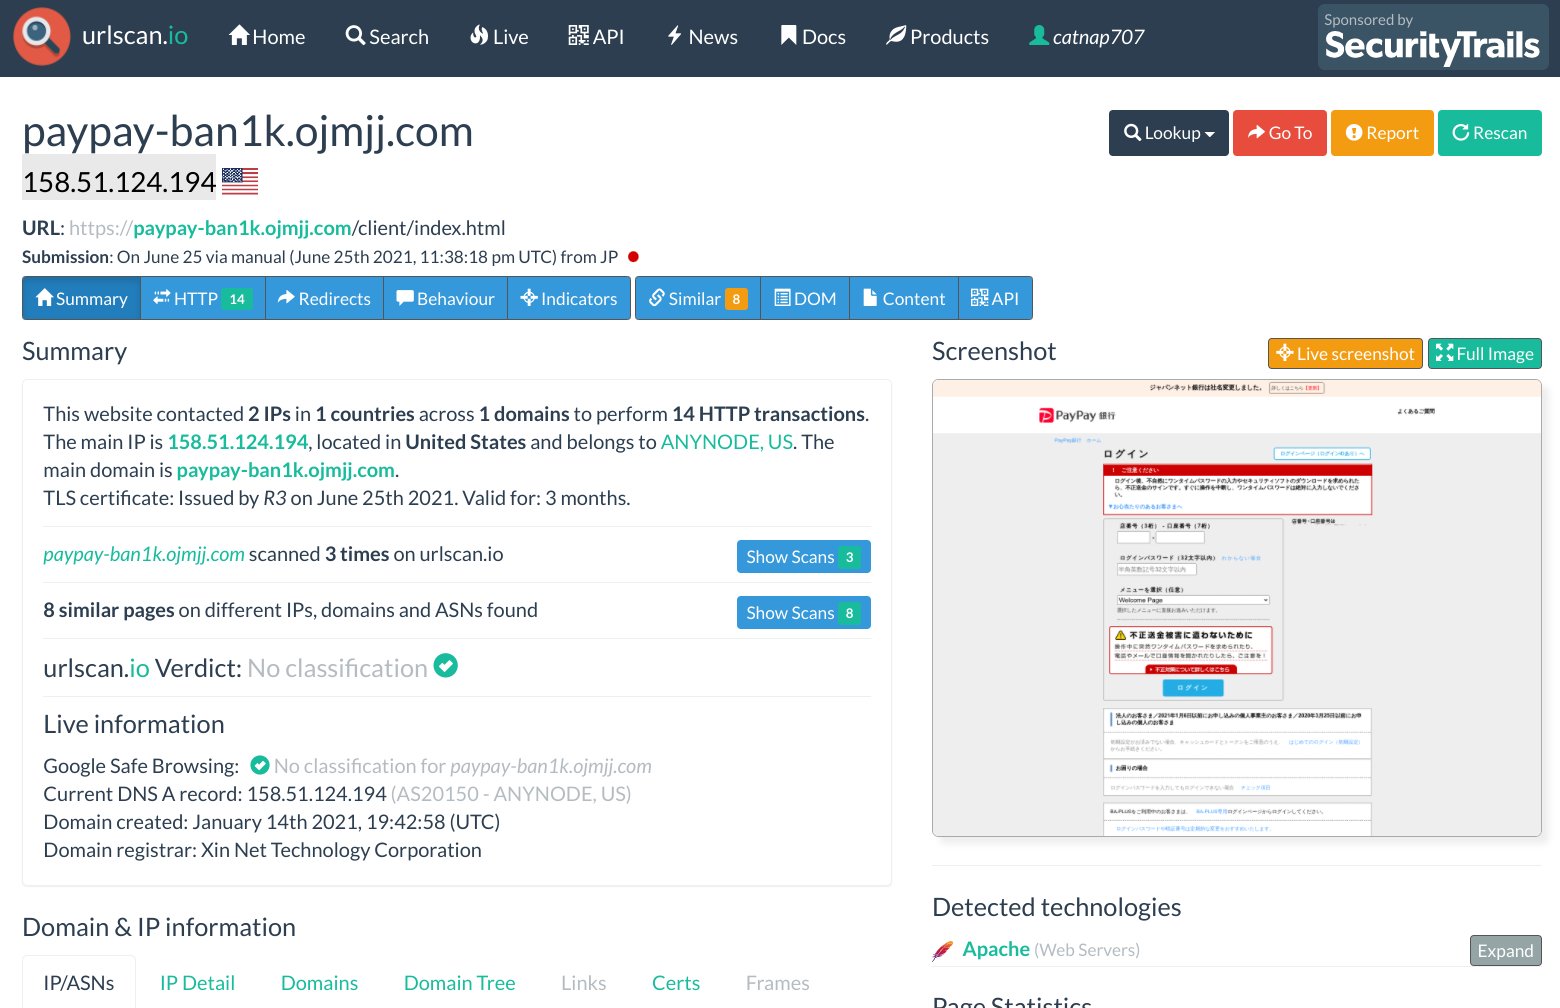Click the Apache technology link
Viewport: 1560px width, 1008px height.
coord(996,949)
